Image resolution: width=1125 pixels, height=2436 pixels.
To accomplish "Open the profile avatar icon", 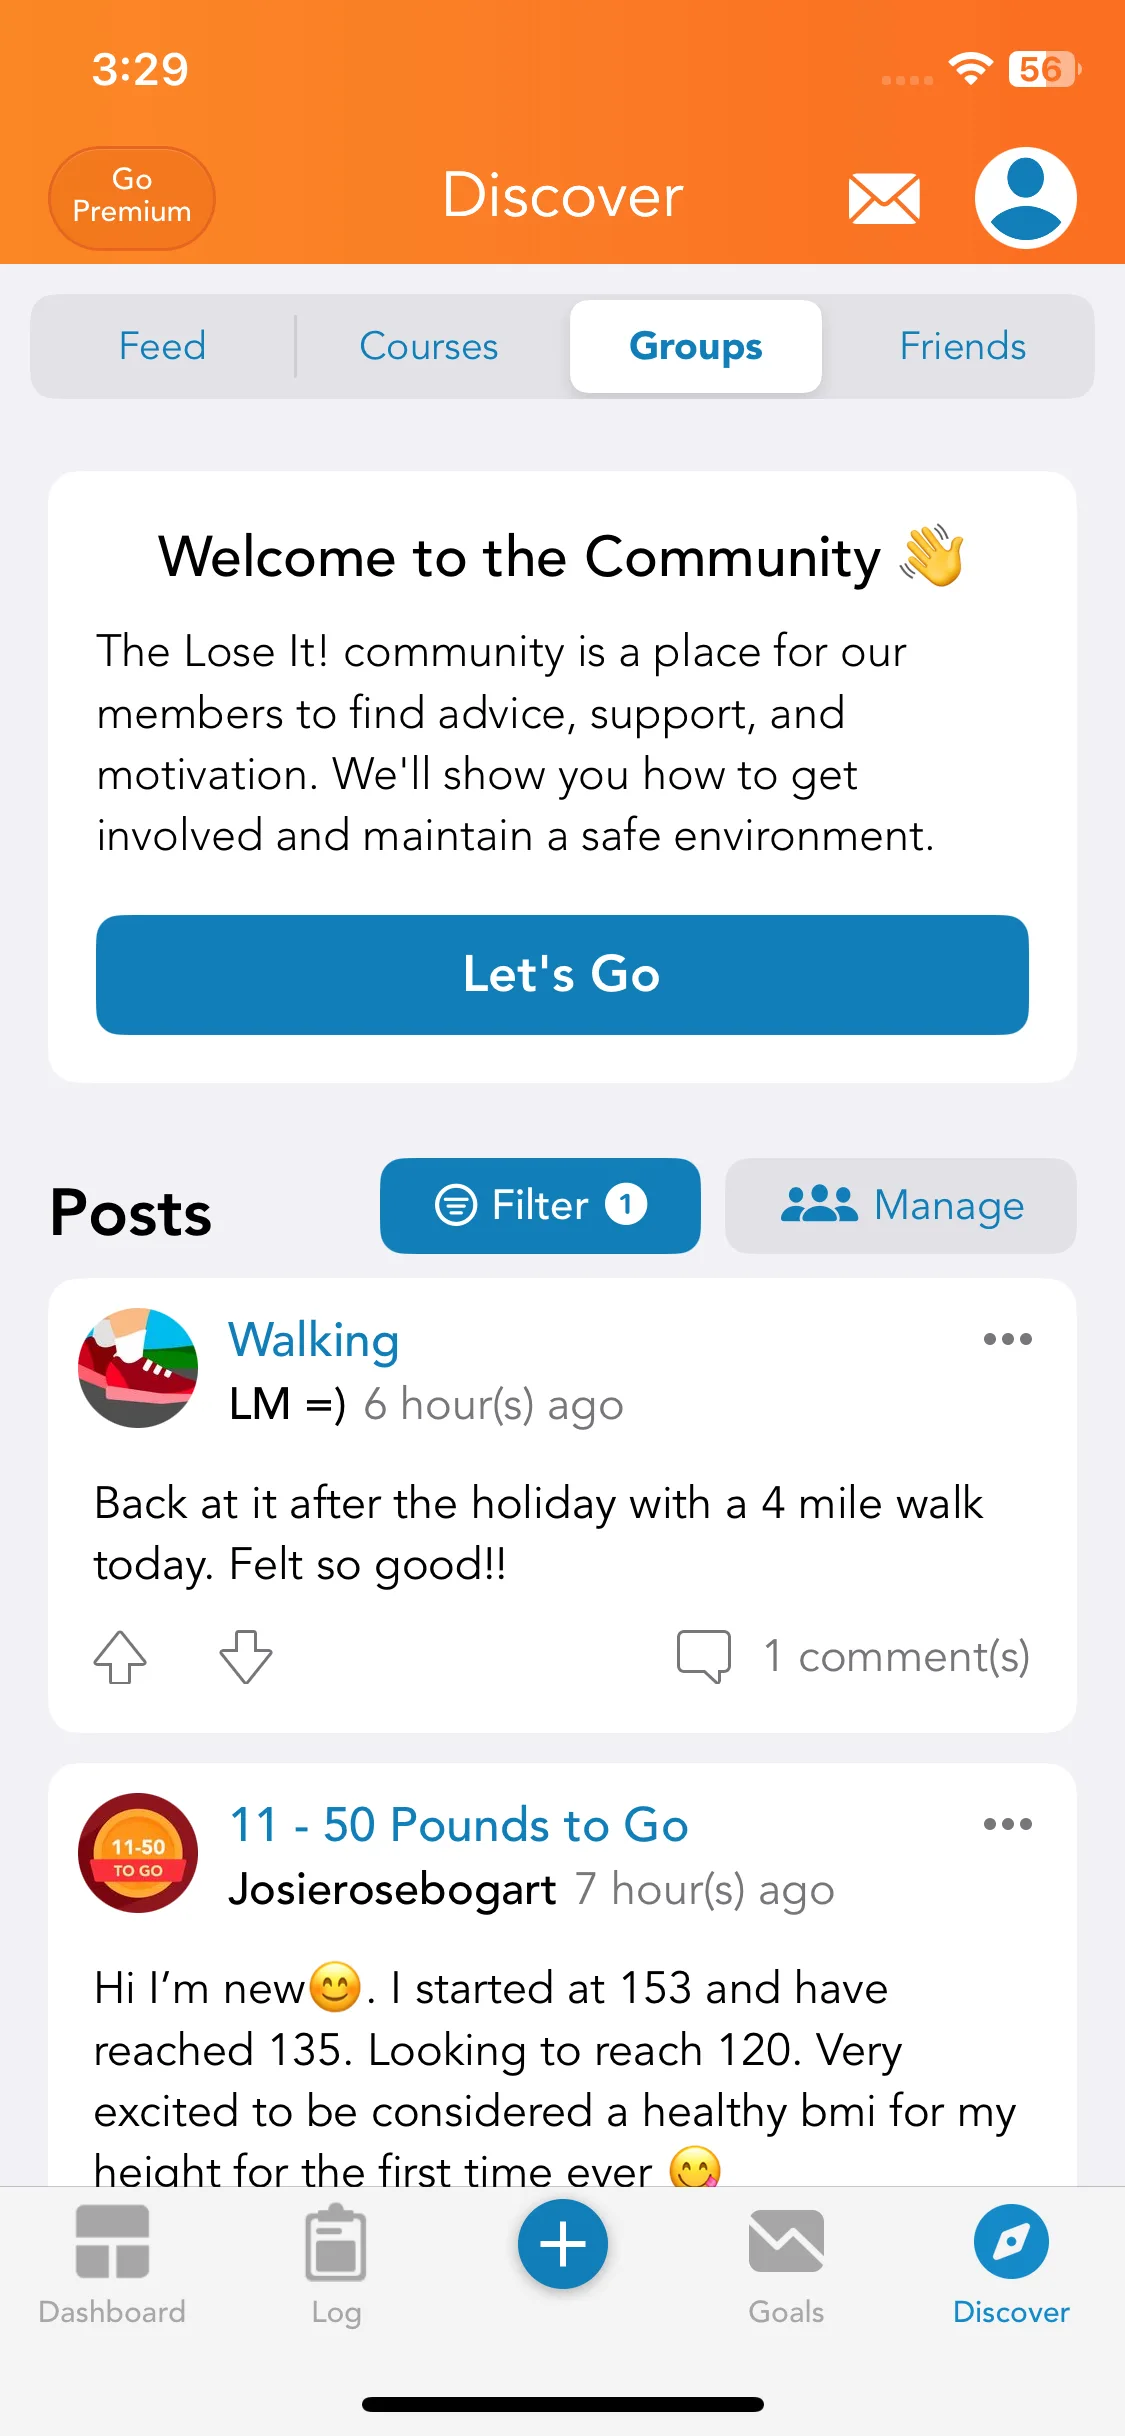I will [x=1025, y=197].
